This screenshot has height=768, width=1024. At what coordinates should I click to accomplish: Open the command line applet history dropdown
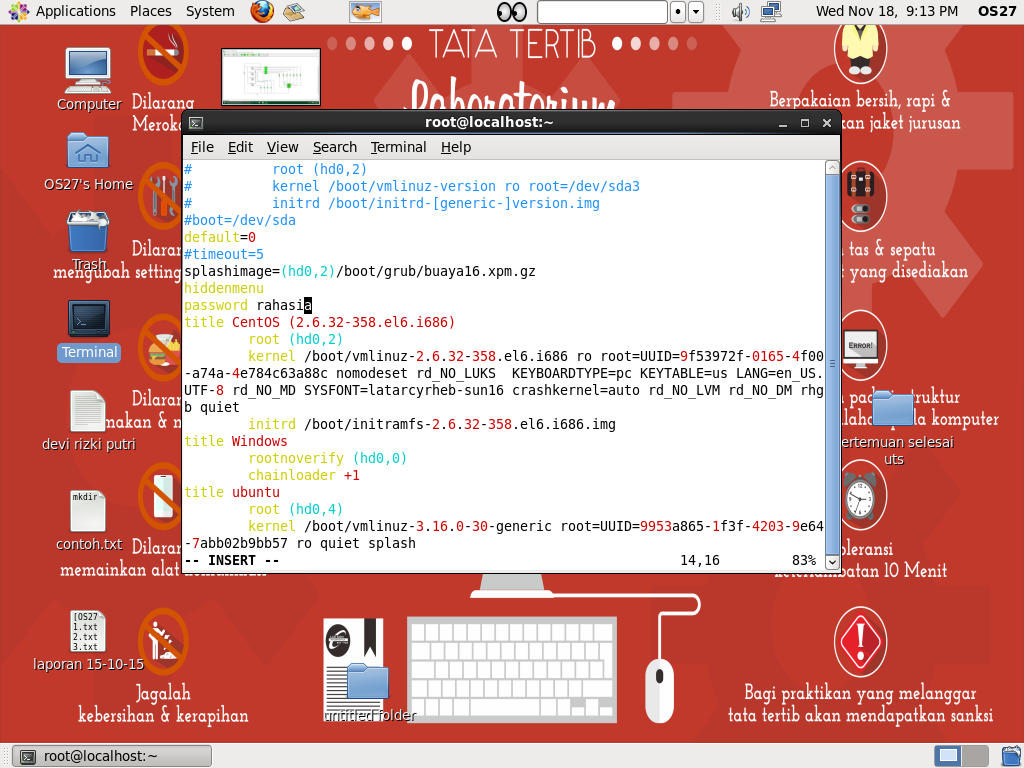696,12
